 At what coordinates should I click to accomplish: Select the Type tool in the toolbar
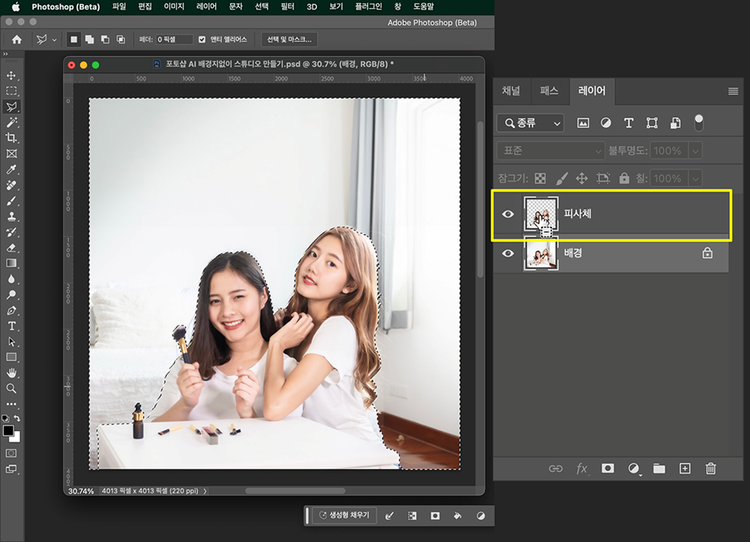(x=12, y=326)
